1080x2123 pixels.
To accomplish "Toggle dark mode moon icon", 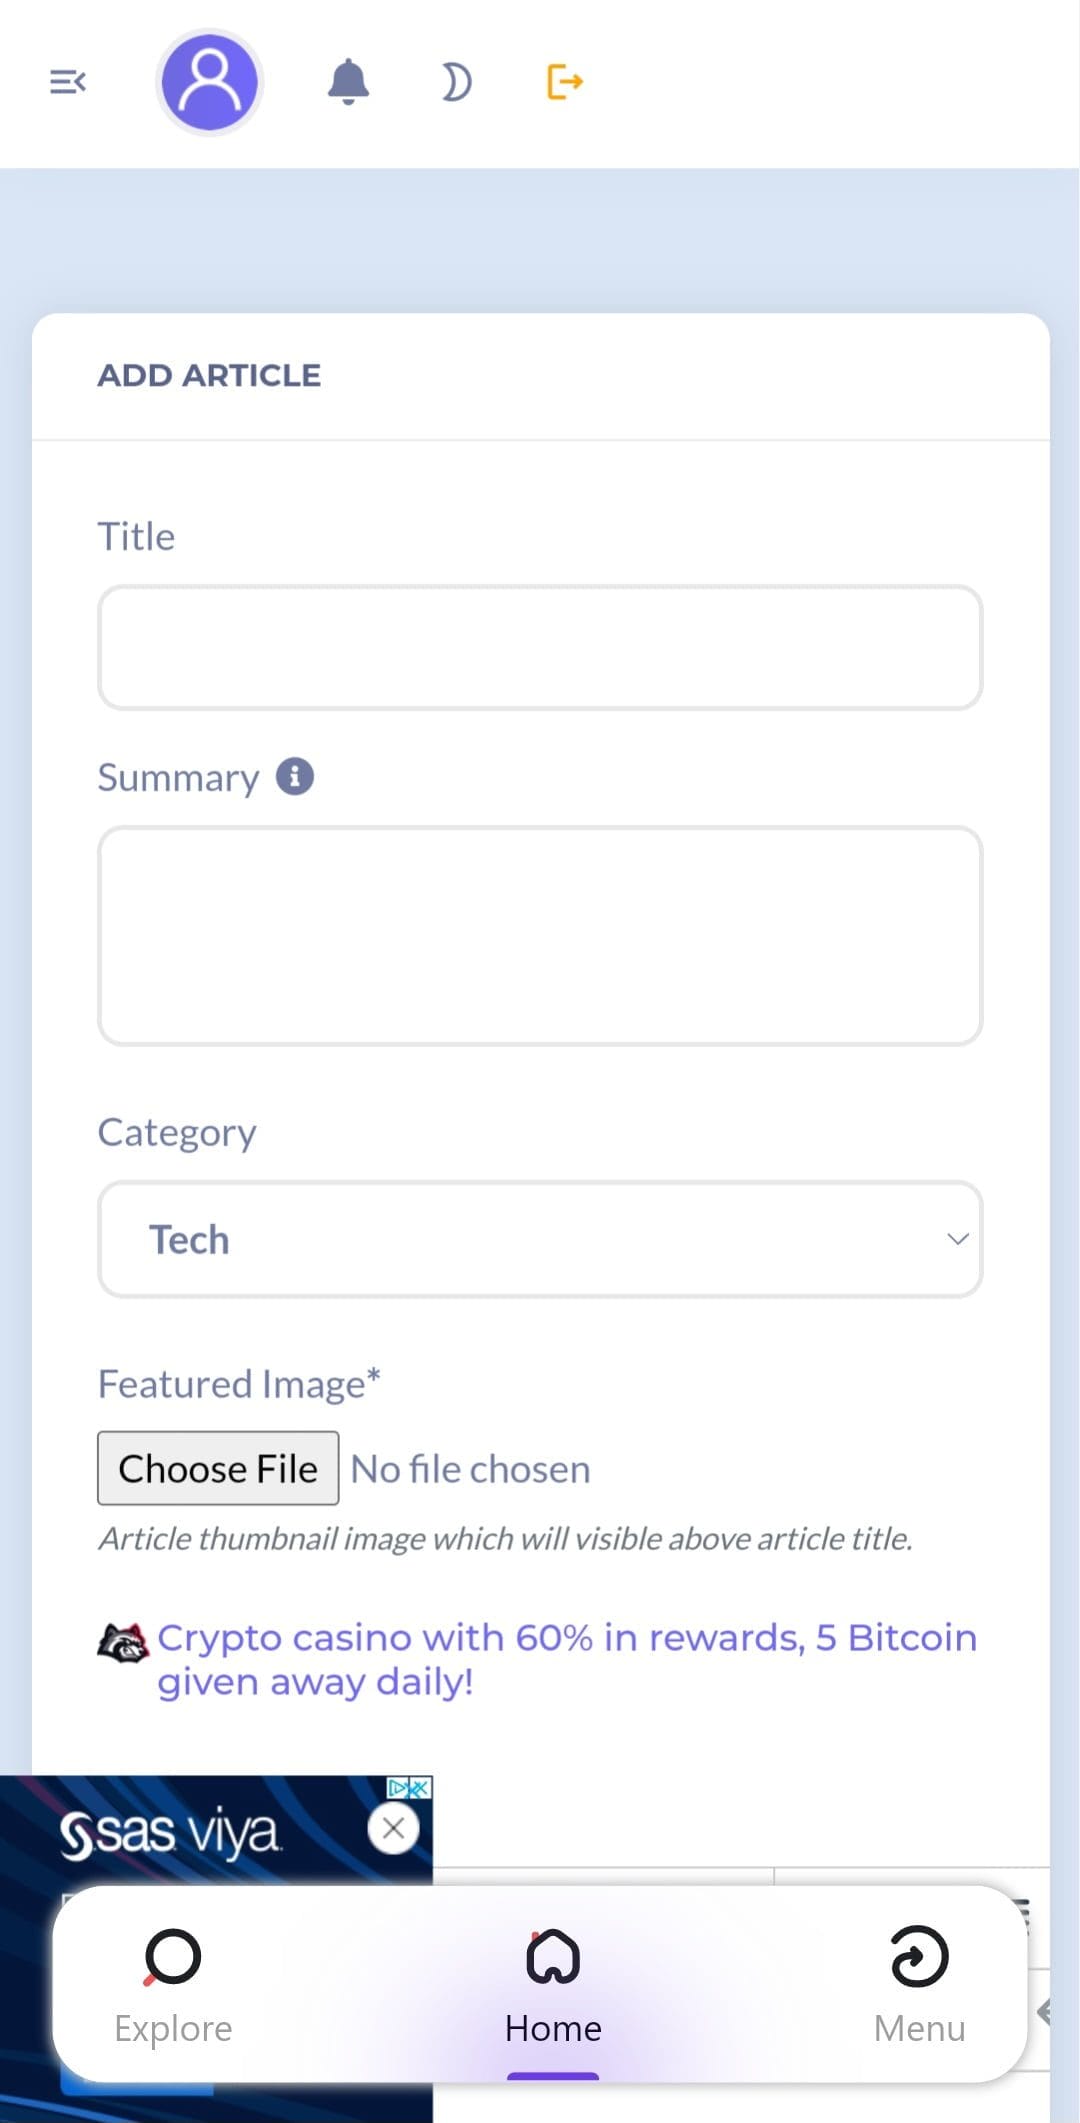I will coord(456,82).
